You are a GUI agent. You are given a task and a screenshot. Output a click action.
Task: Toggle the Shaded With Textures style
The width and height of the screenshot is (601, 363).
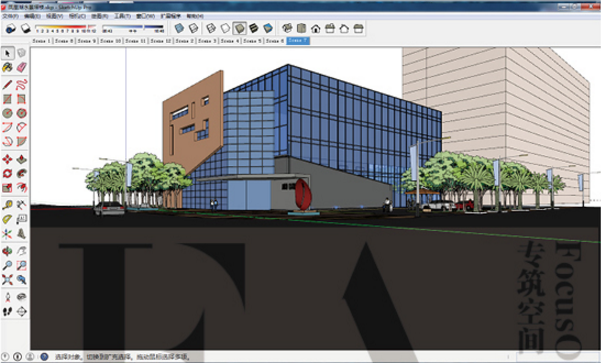(x=253, y=28)
